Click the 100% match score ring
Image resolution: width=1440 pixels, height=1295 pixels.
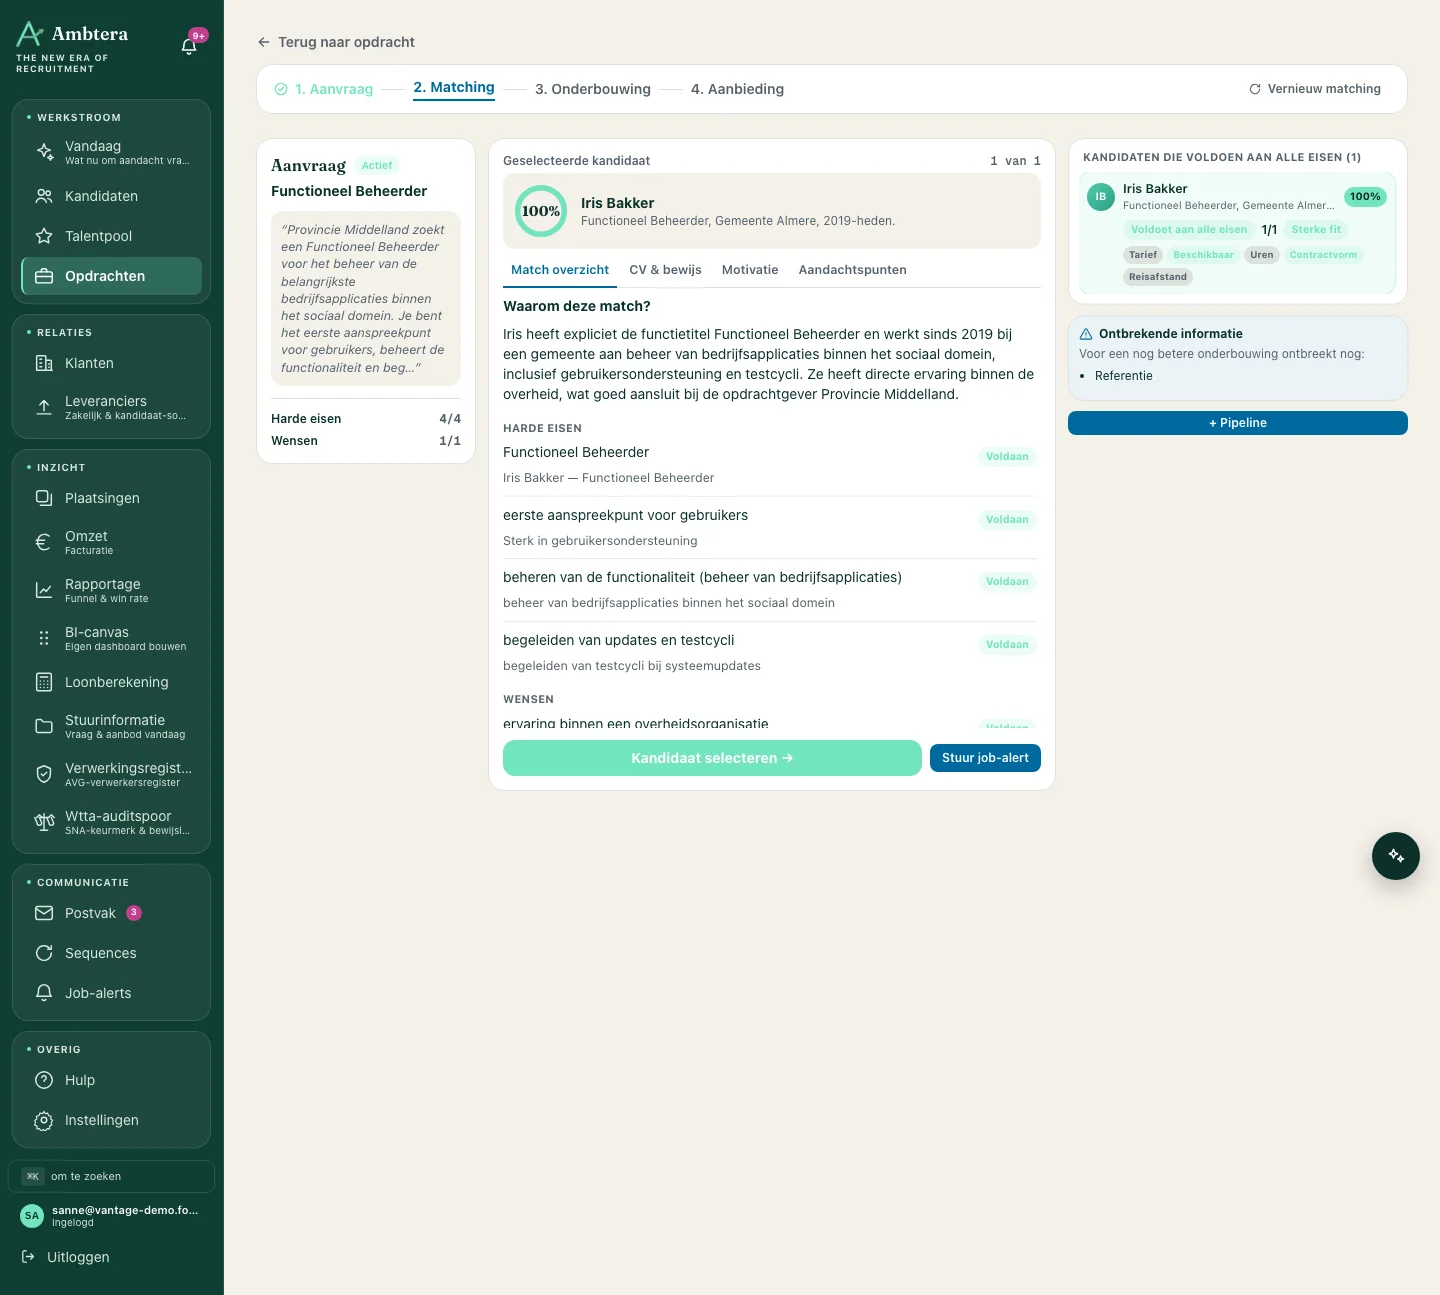point(541,211)
